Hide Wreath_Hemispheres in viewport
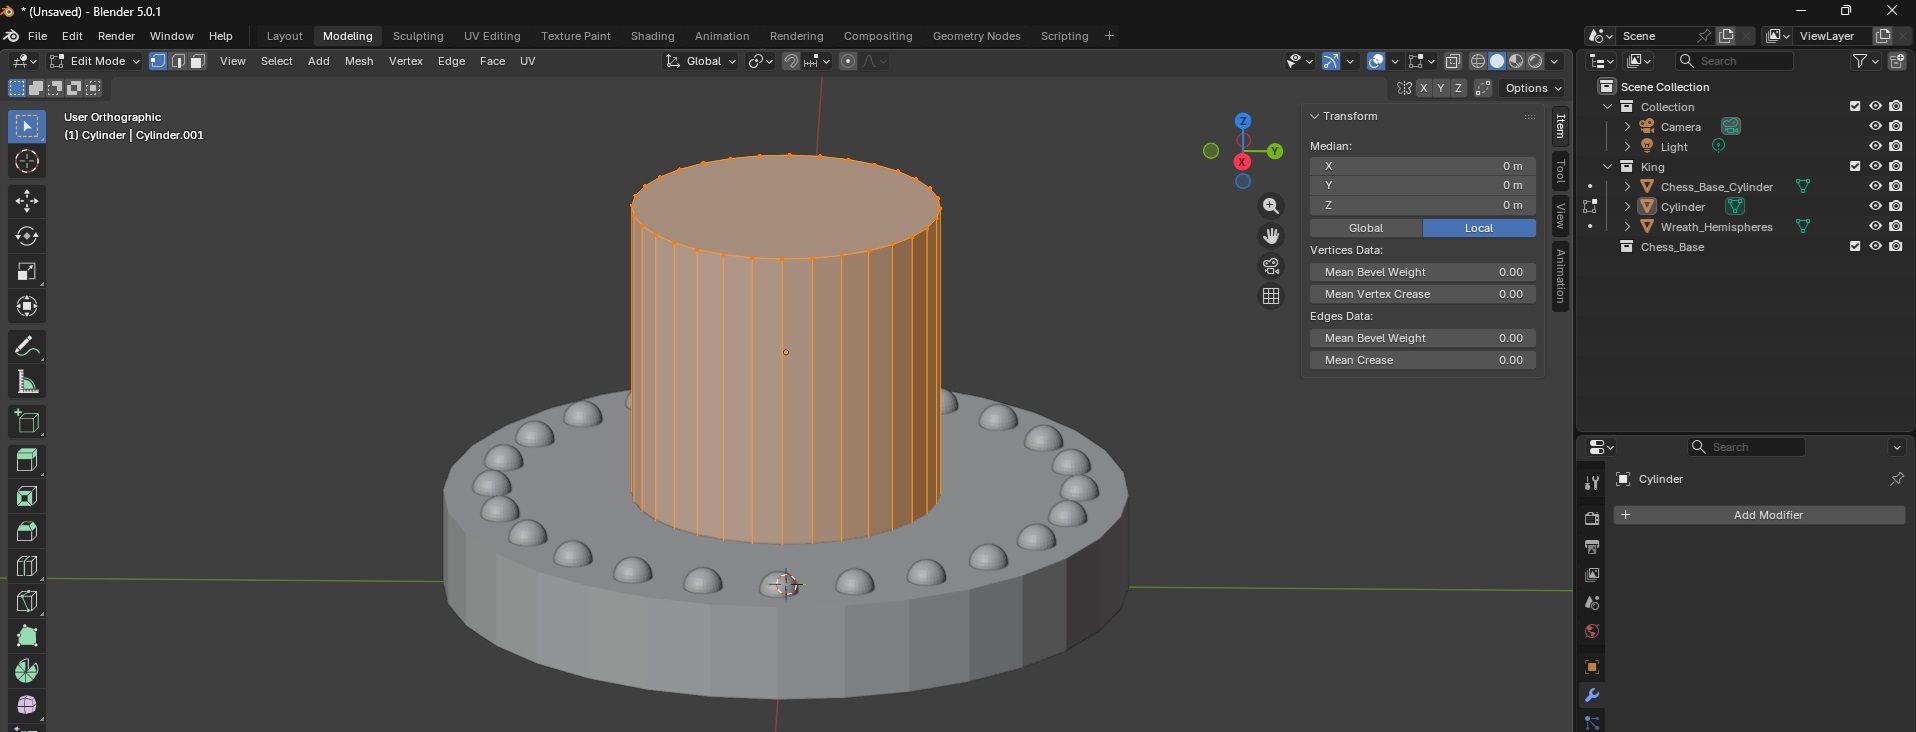This screenshot has height=732, width=1916. pos(1875,226)
